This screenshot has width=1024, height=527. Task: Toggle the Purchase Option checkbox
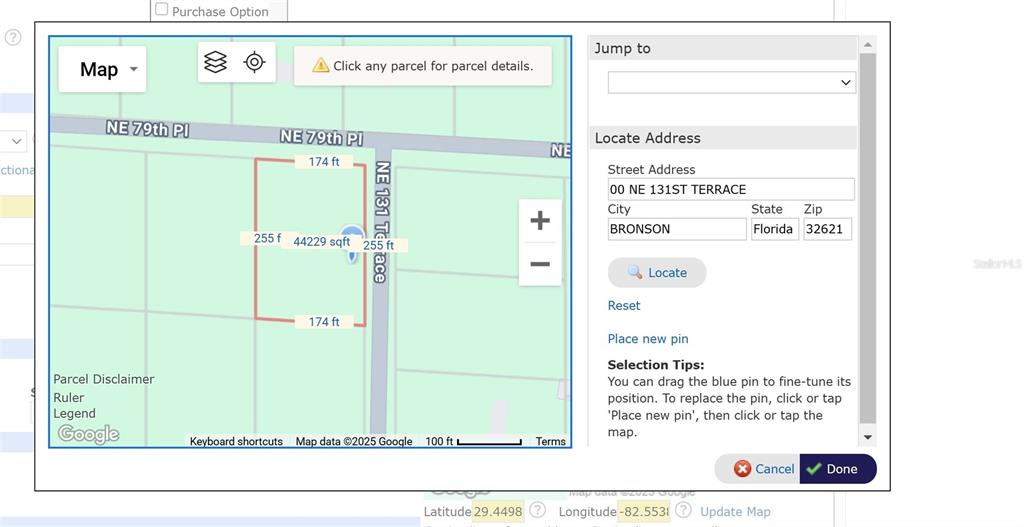(162, 10)
